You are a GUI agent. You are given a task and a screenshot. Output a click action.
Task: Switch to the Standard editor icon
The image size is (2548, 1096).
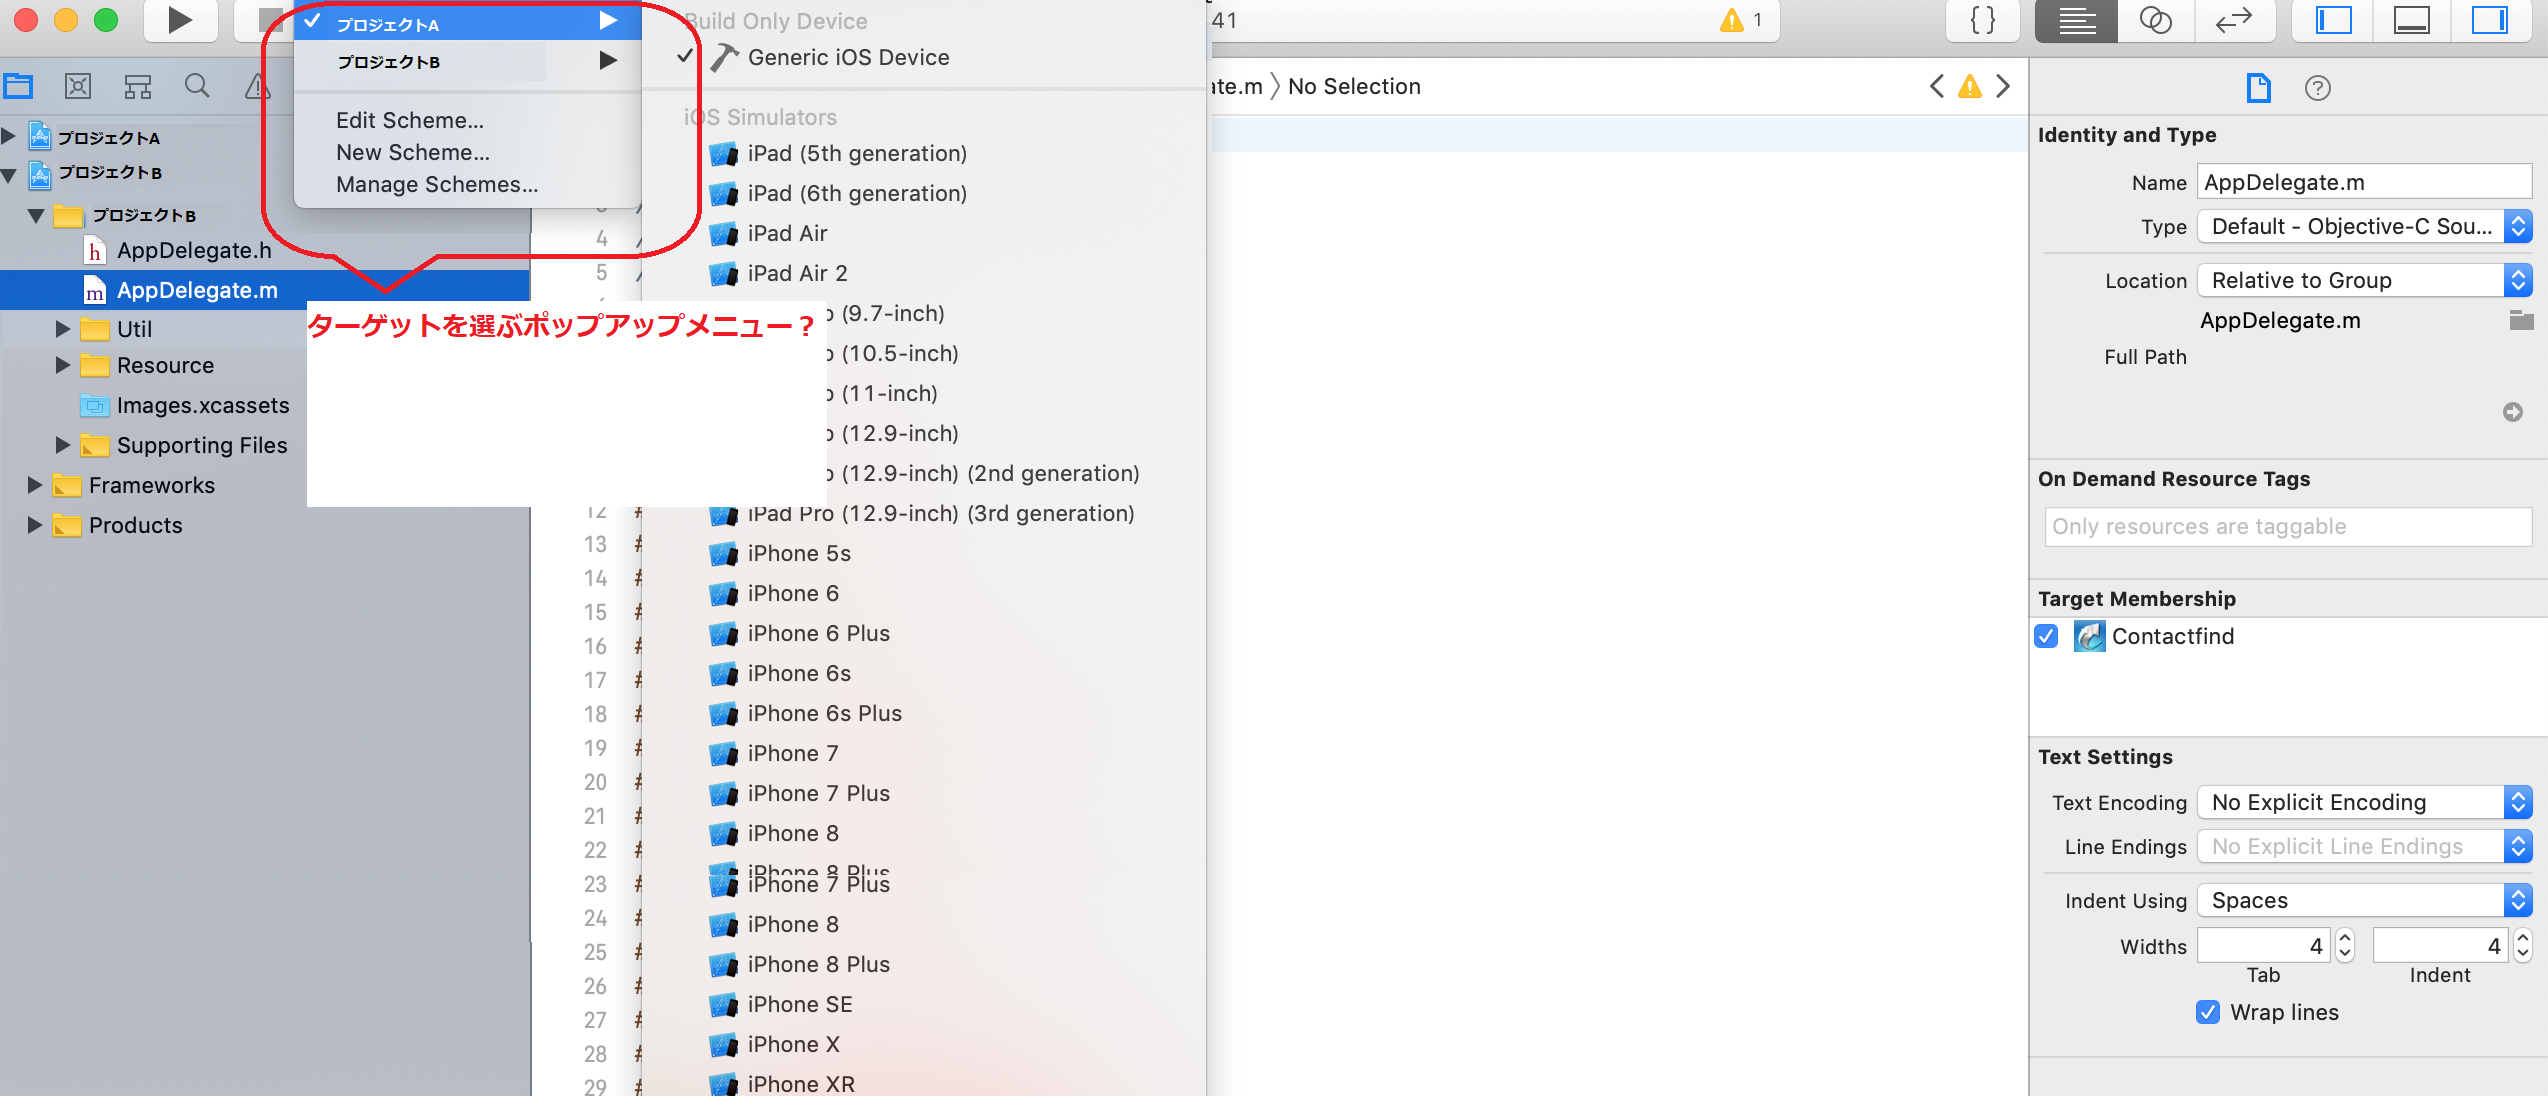coord(2076,20)
